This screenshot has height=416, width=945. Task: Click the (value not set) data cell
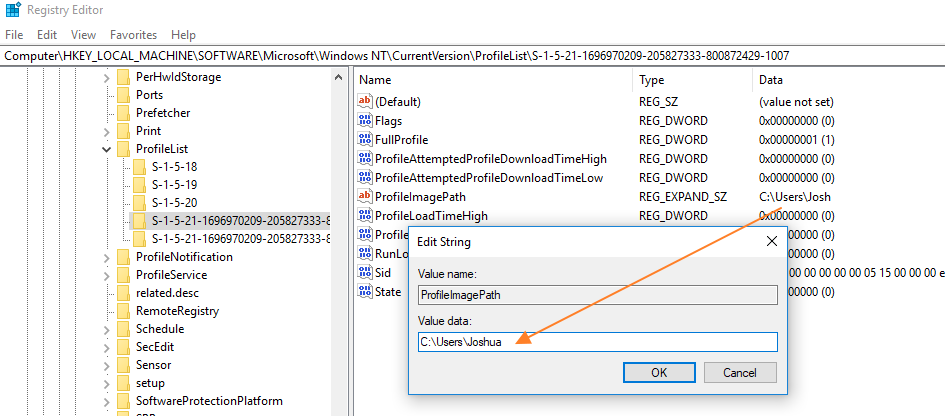click(796, 102)
